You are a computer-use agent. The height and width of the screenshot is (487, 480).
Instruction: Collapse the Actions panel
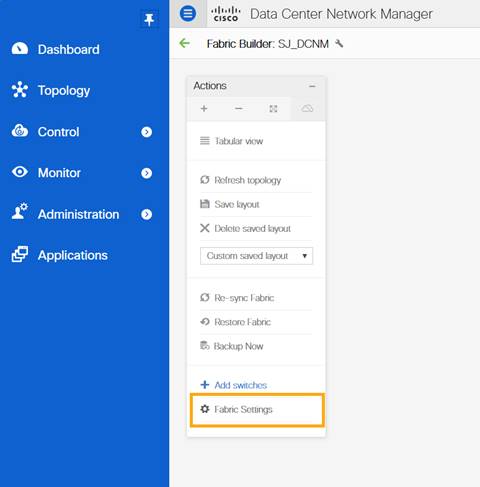coord(312,86)
